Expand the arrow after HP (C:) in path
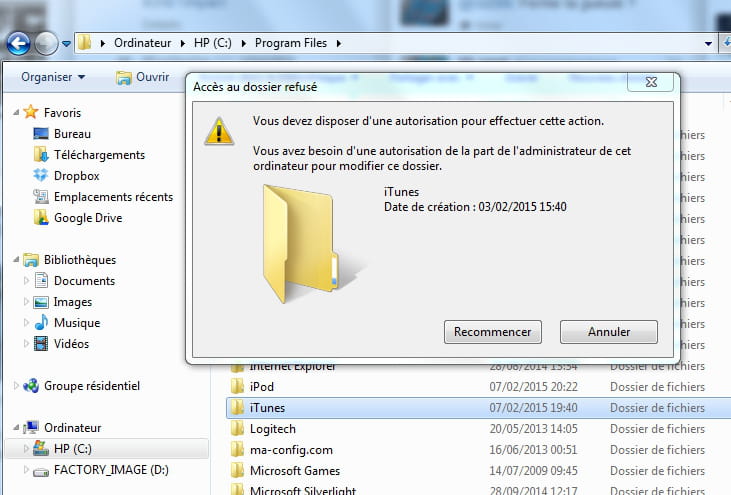Viewport: 731px width, 495px height. (243, 43)
